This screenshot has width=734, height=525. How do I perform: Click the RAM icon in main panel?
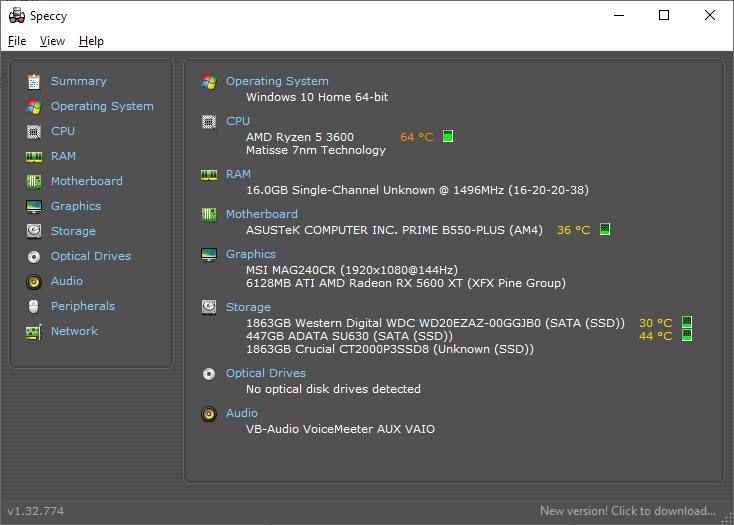click(x=209, y=175)
